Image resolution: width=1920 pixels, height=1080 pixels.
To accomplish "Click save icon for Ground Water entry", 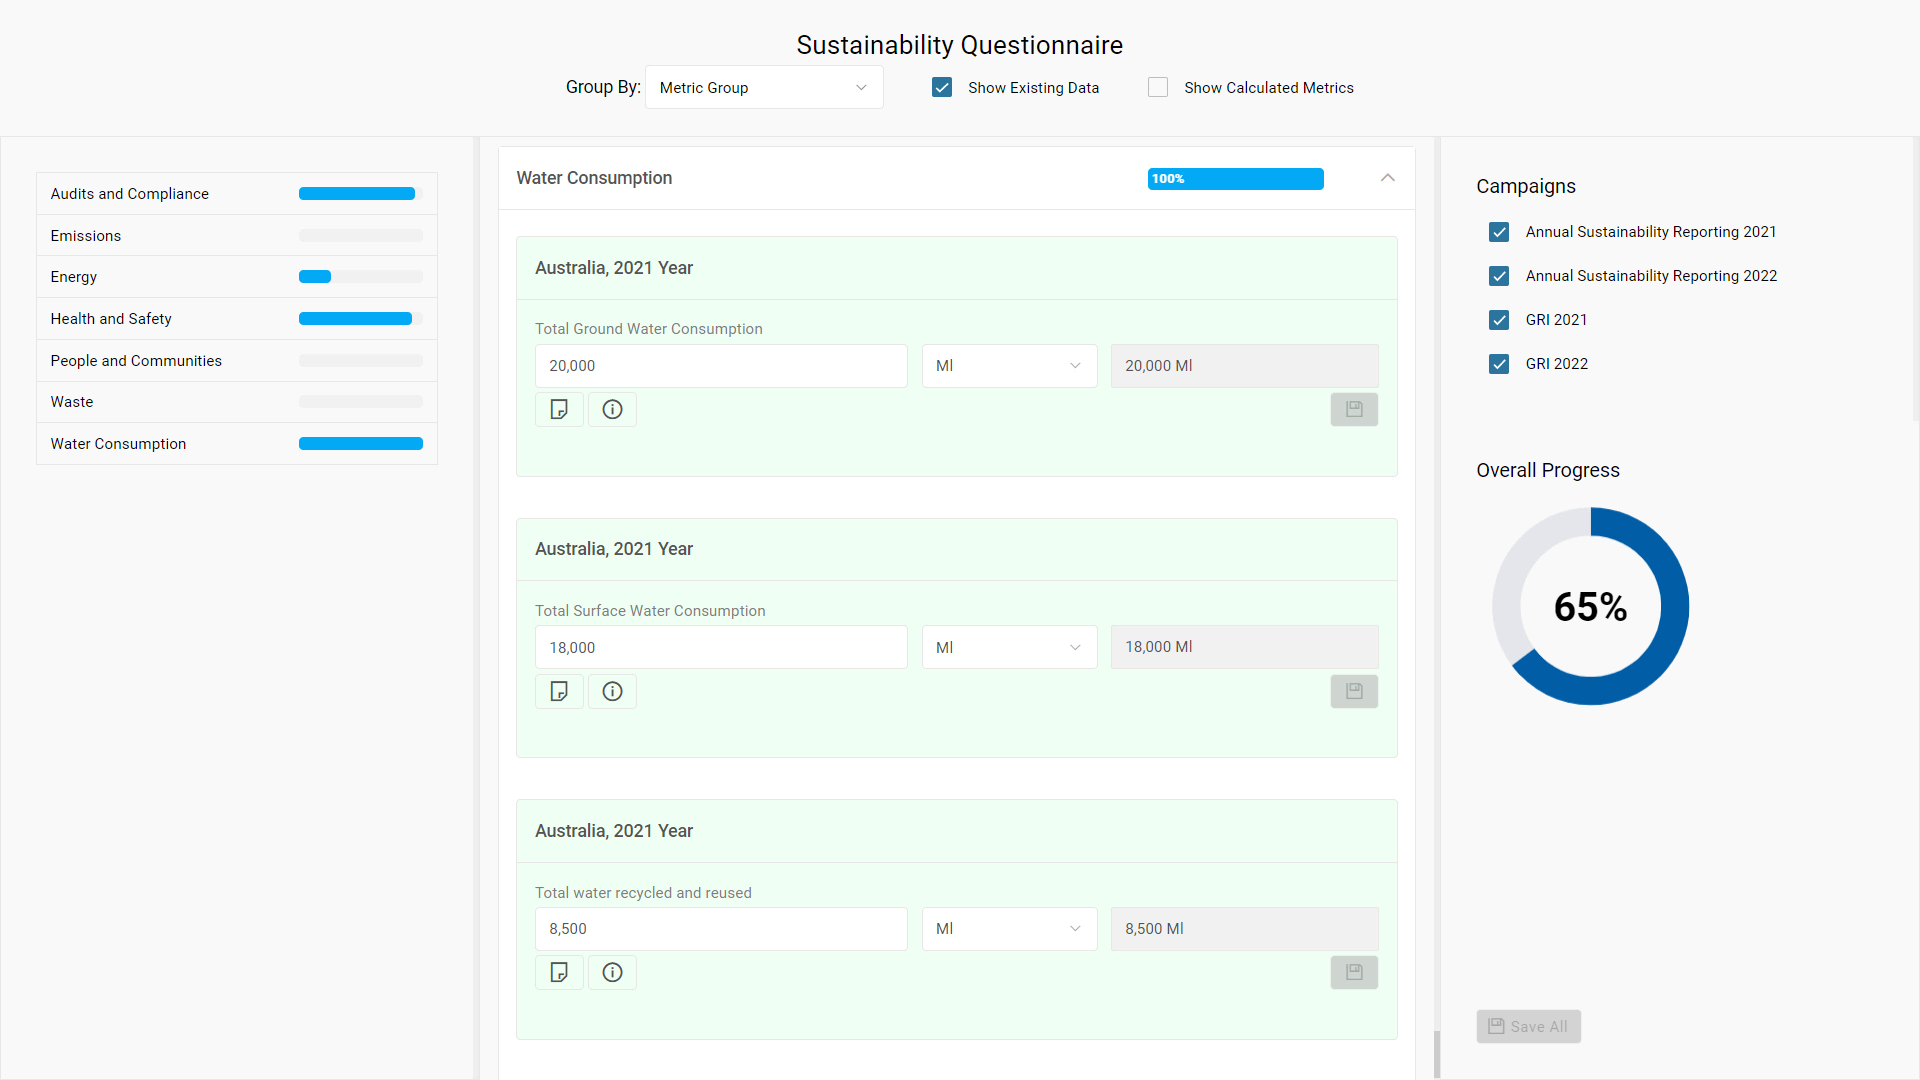I will [x=1354, y=409].
